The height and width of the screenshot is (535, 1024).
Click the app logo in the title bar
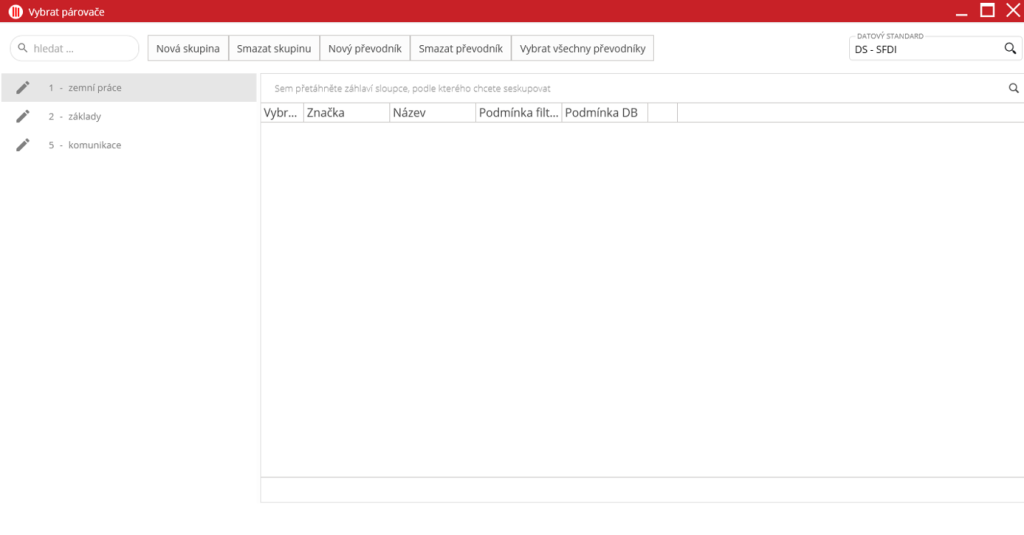(15, 11)
